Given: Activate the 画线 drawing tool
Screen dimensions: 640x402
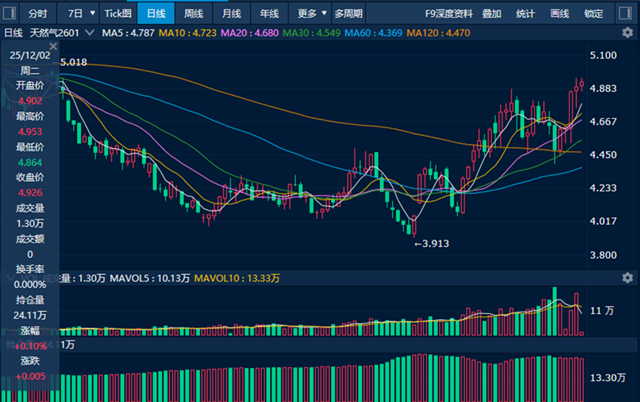Looking at the screenshot, I should tap(559, 14).
